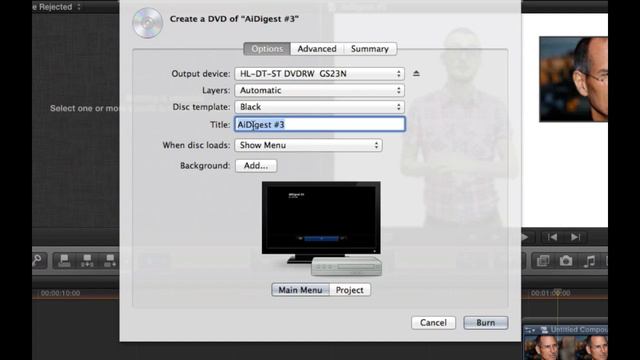
Task: Open the keyword editor key icon
Action: (37, 260)
